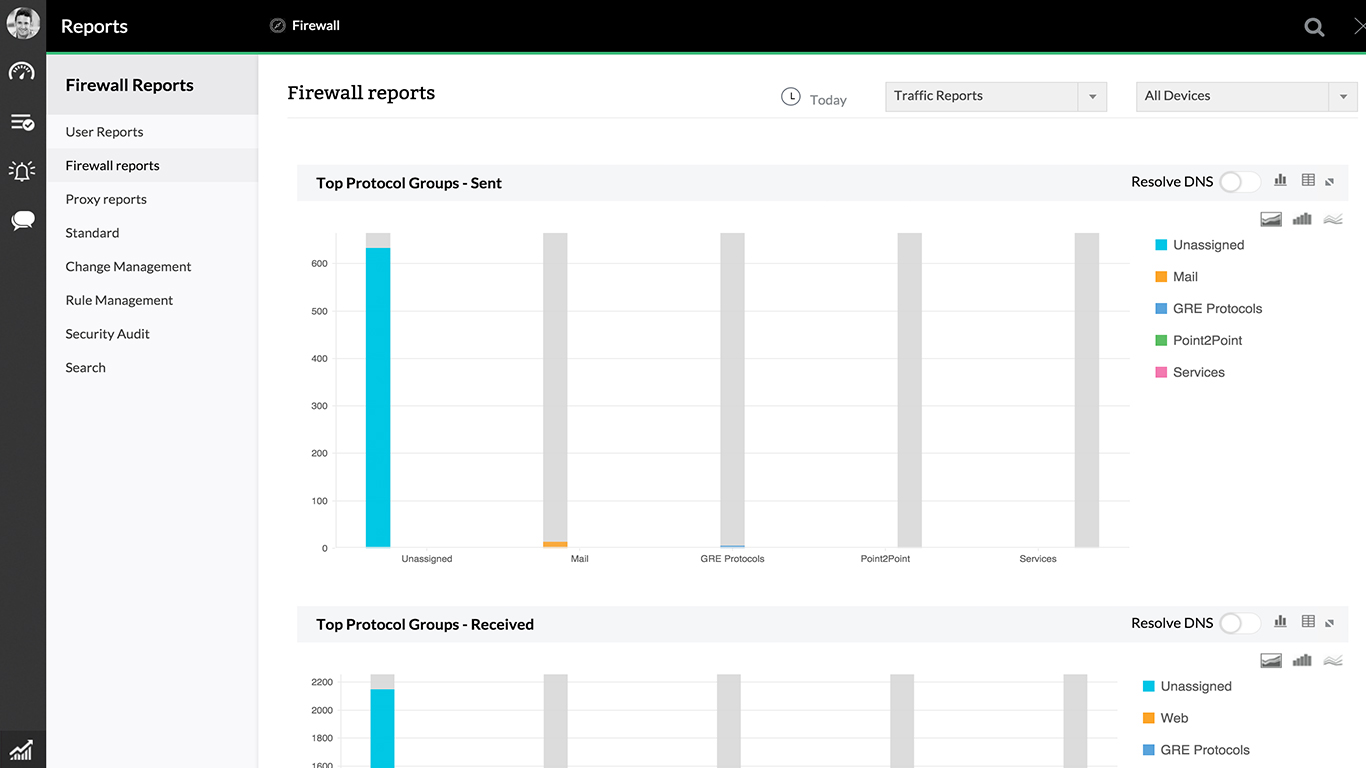Open the All Devices dropdown

pos(1247,96)
